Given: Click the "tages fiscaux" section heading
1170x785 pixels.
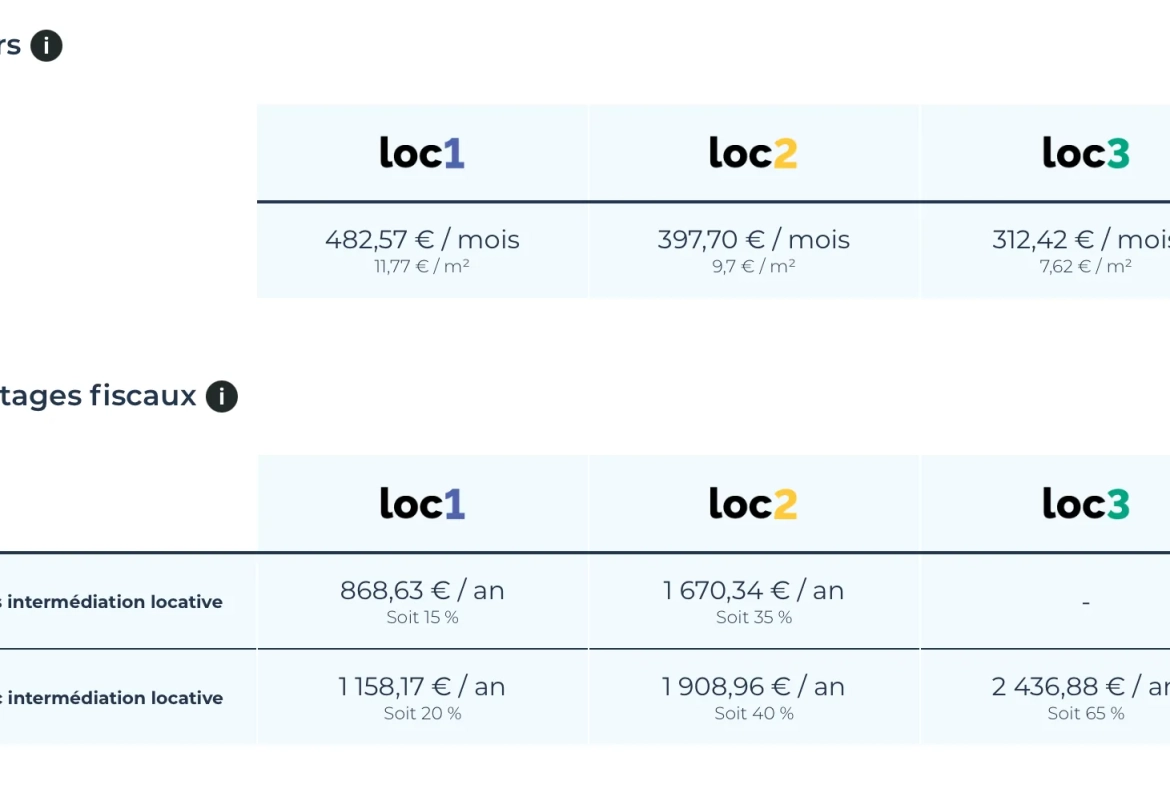Looking at the screenshot, I should click(x=98, y=395).
